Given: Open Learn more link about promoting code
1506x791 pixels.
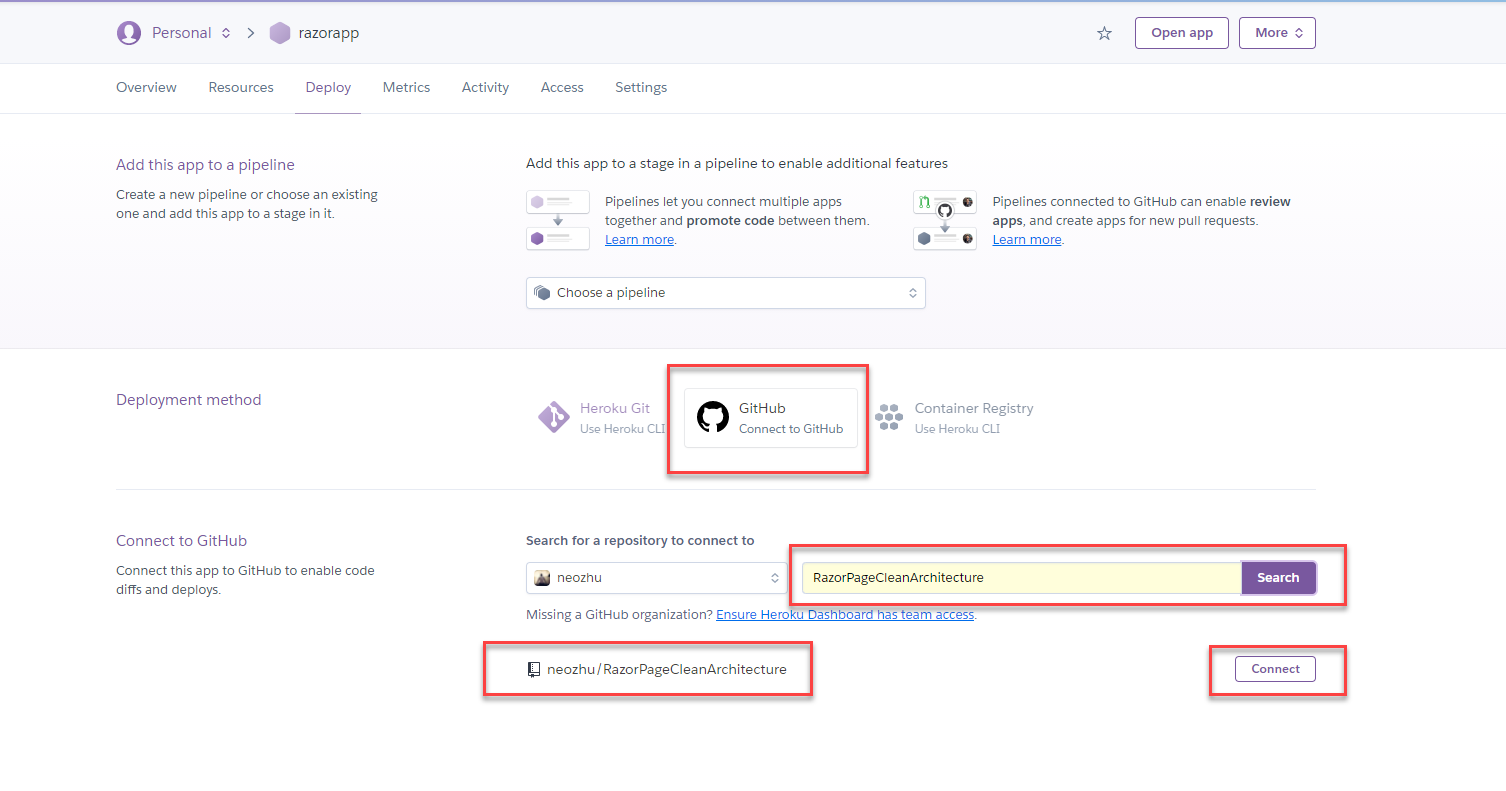Looking at the screenshot, I should coord(640,240).
